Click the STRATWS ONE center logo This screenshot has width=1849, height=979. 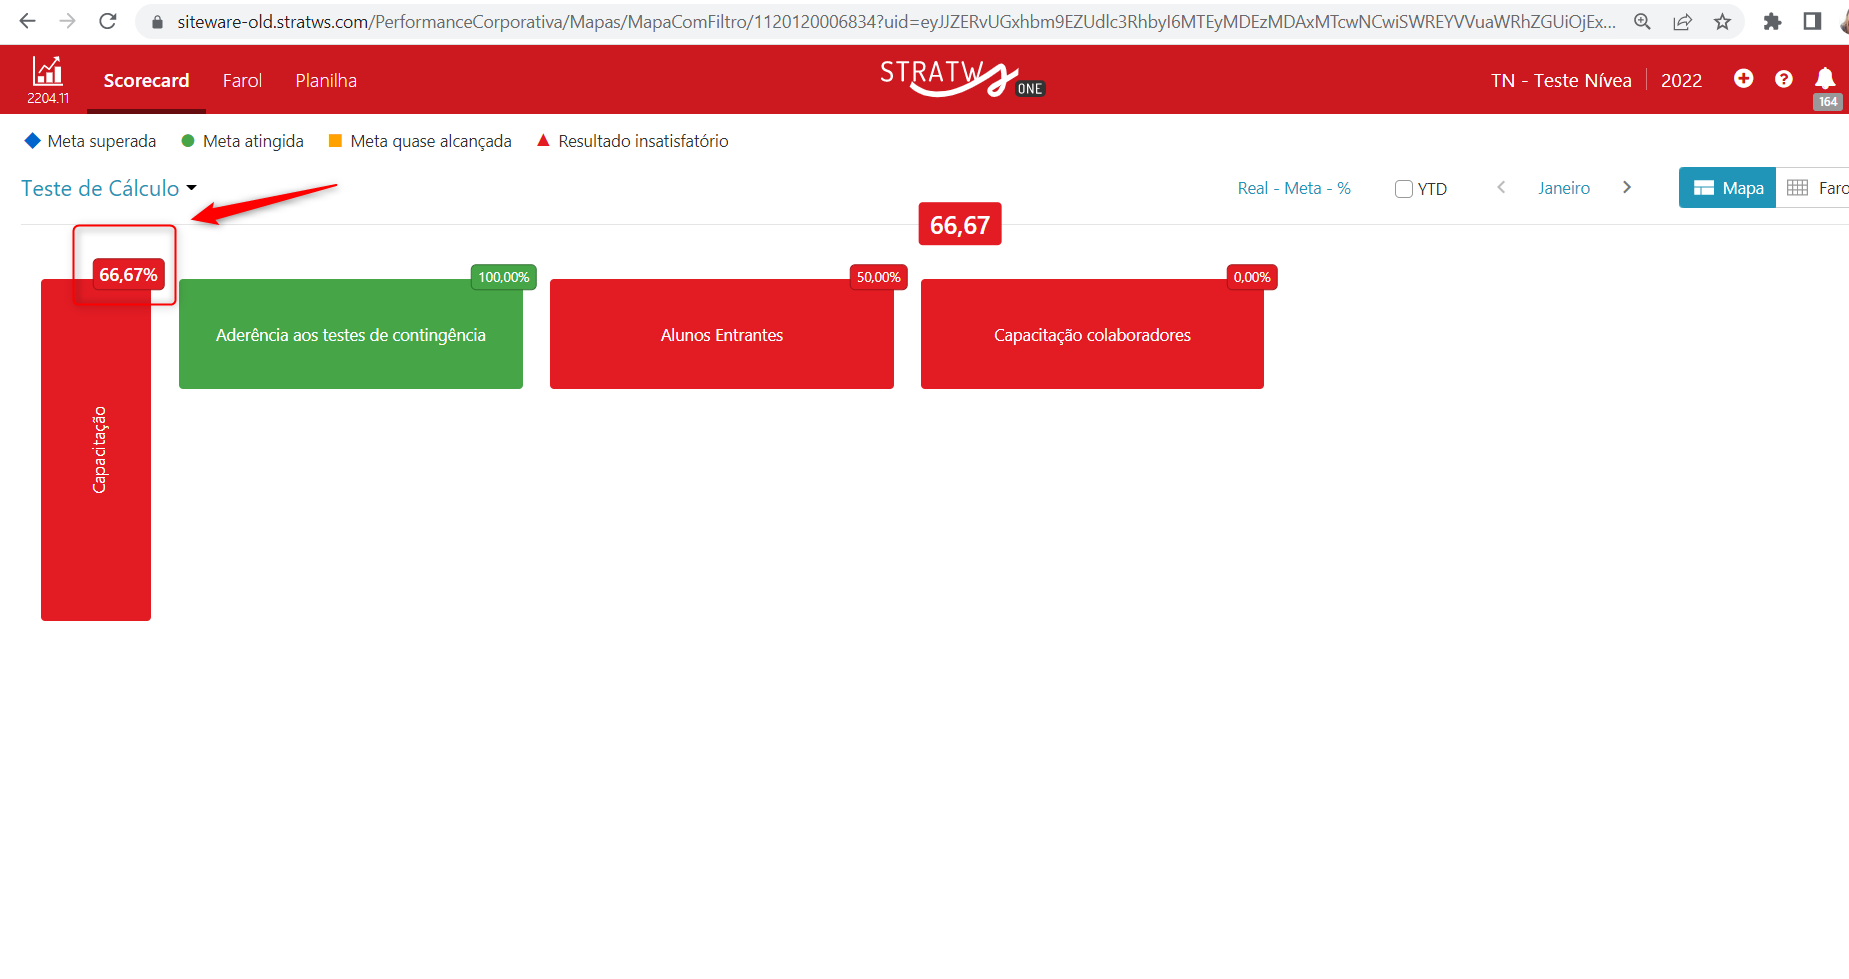(962, 78)
